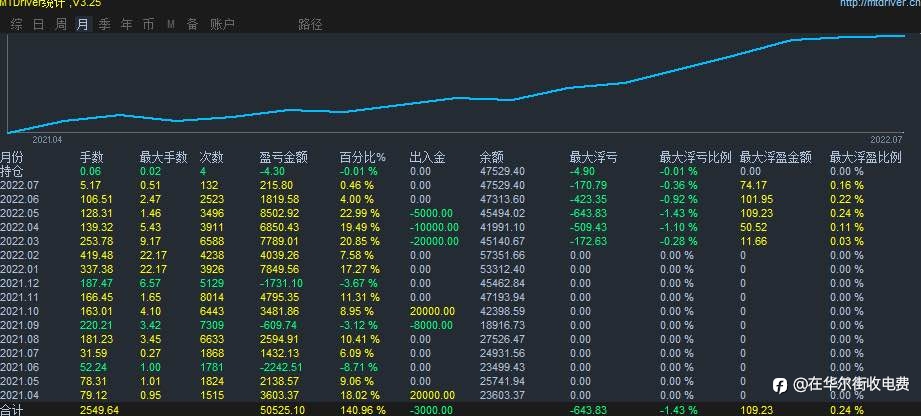This screenshot has width=921, height=416.
Task: Select the 2021.12 month row
Action: point(460,283)
